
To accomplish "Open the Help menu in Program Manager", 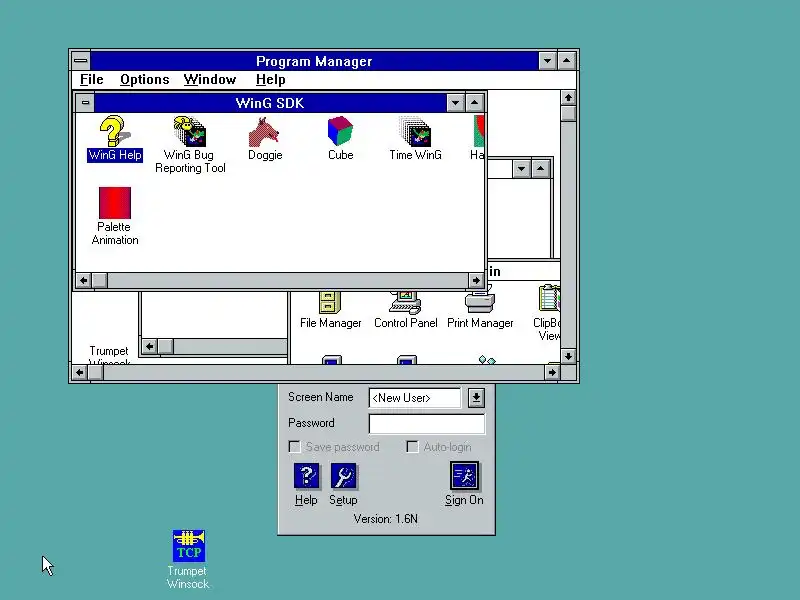I will (x=270, y=80).
